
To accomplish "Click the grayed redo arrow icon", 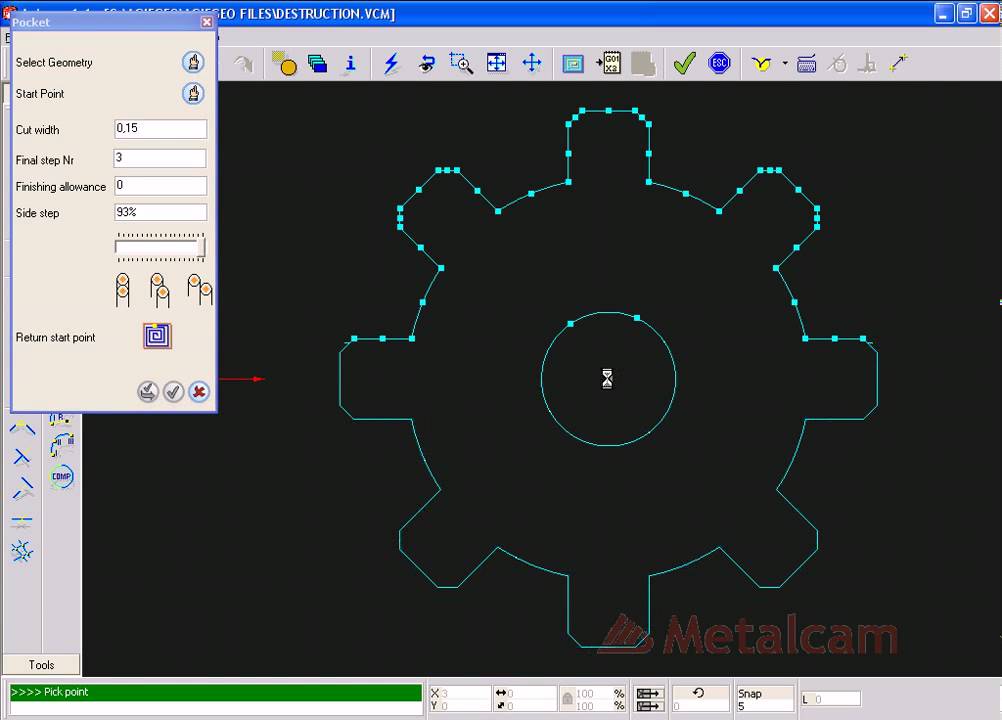I will [243, 64].
